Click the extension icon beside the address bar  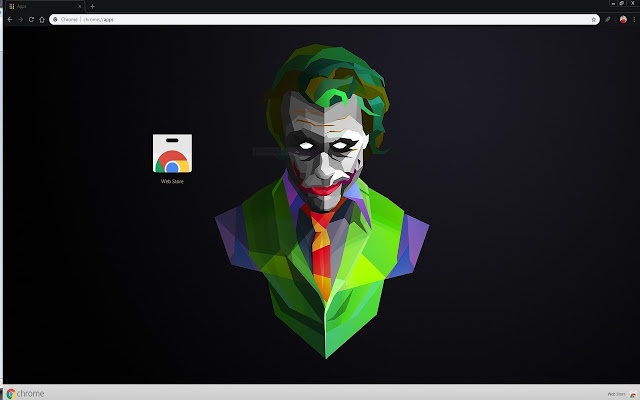608,19
